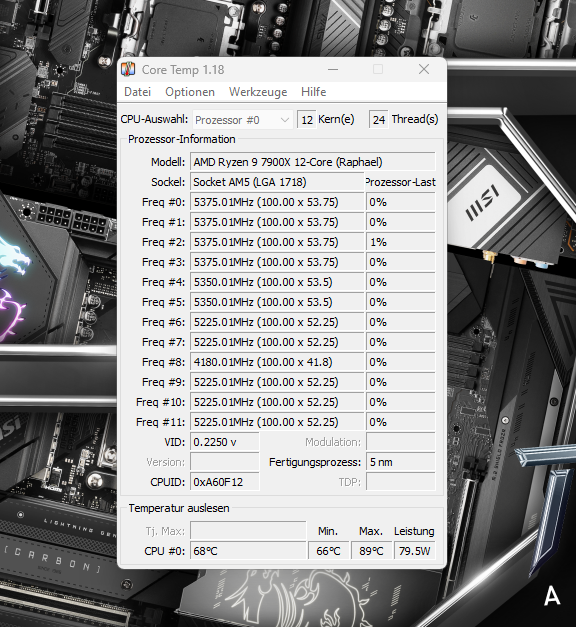Click the disabled maximize button of Core Temp

coord(378,70)
